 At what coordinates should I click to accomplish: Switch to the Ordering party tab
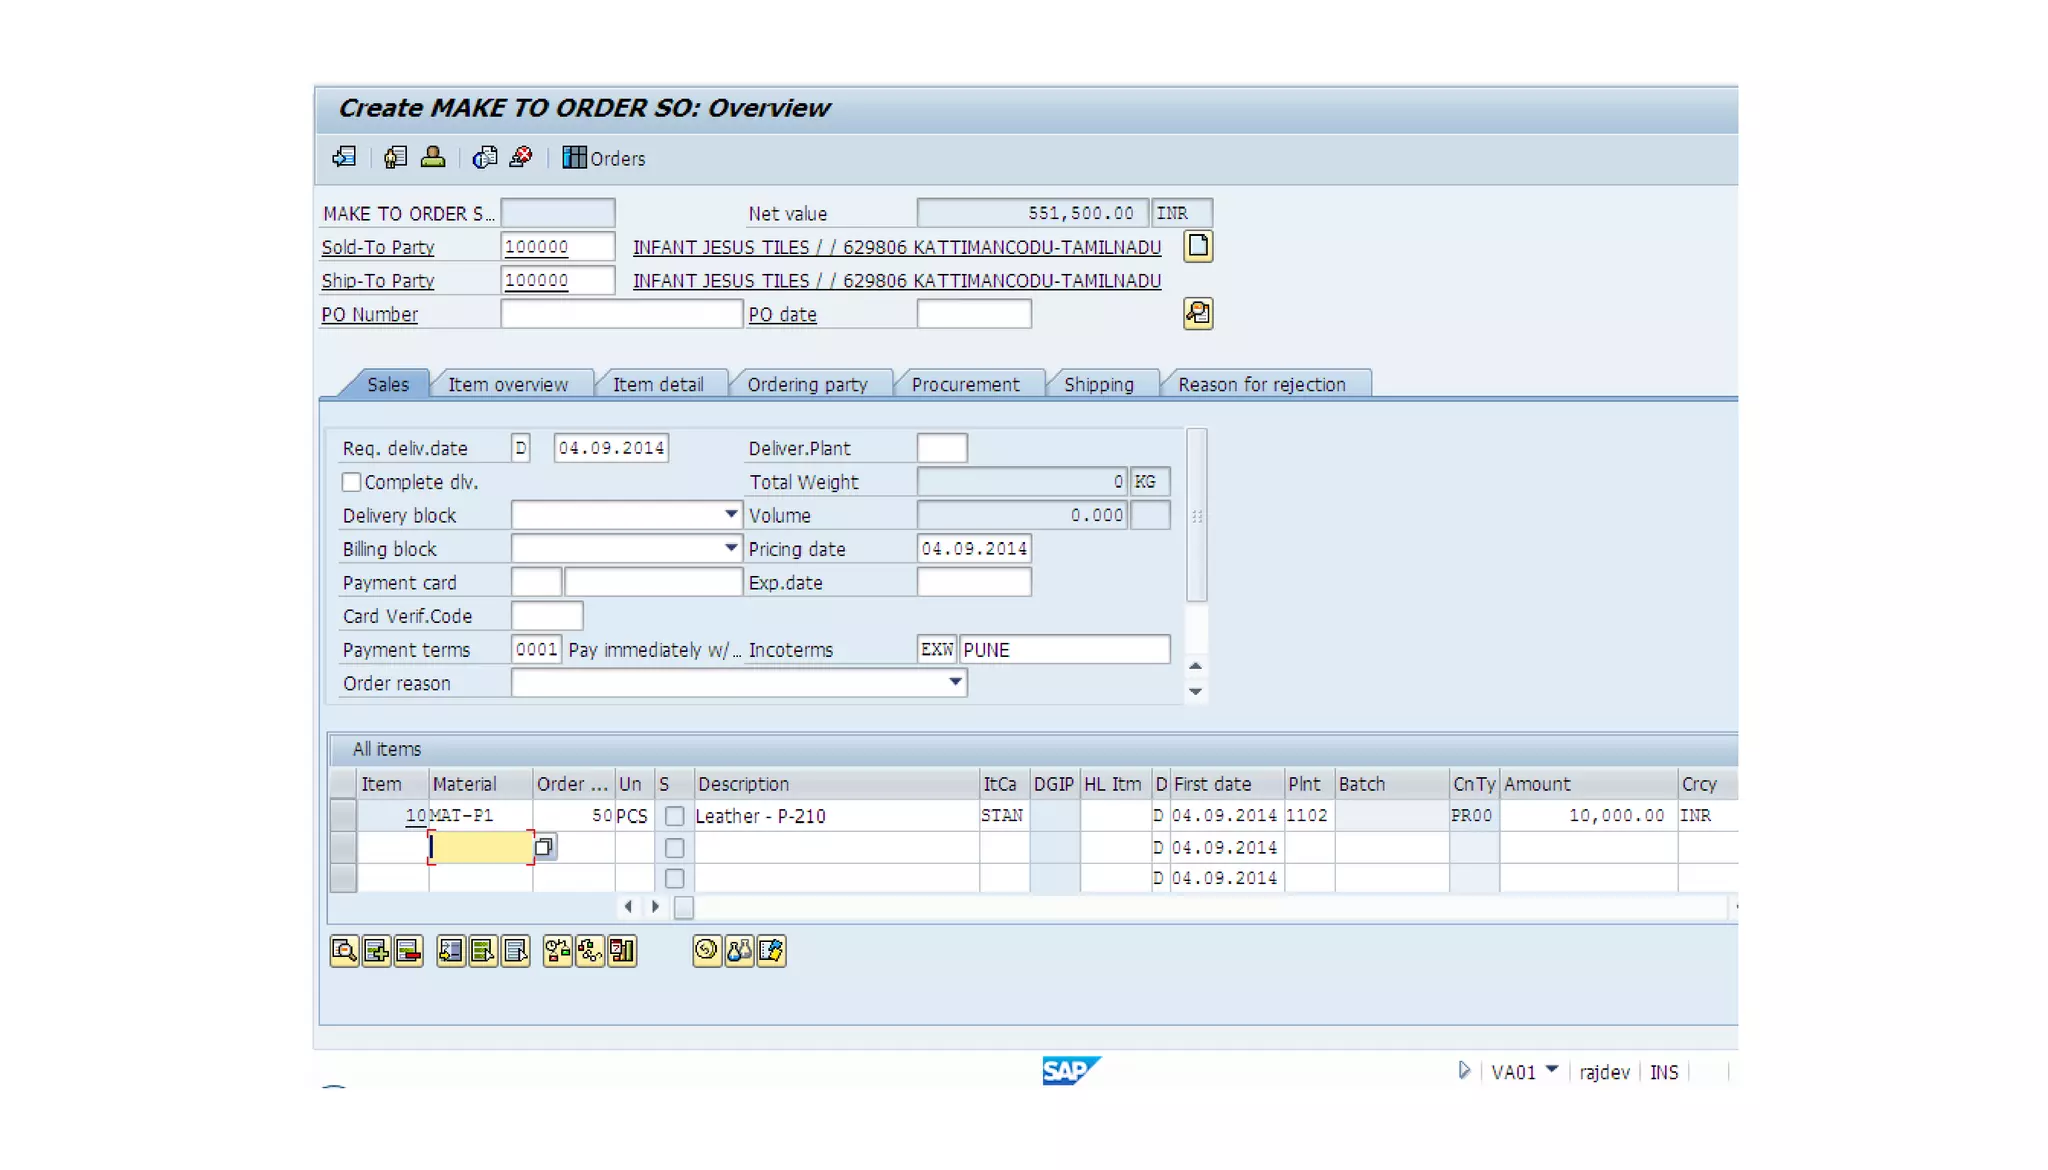click(x=807, y=384)
